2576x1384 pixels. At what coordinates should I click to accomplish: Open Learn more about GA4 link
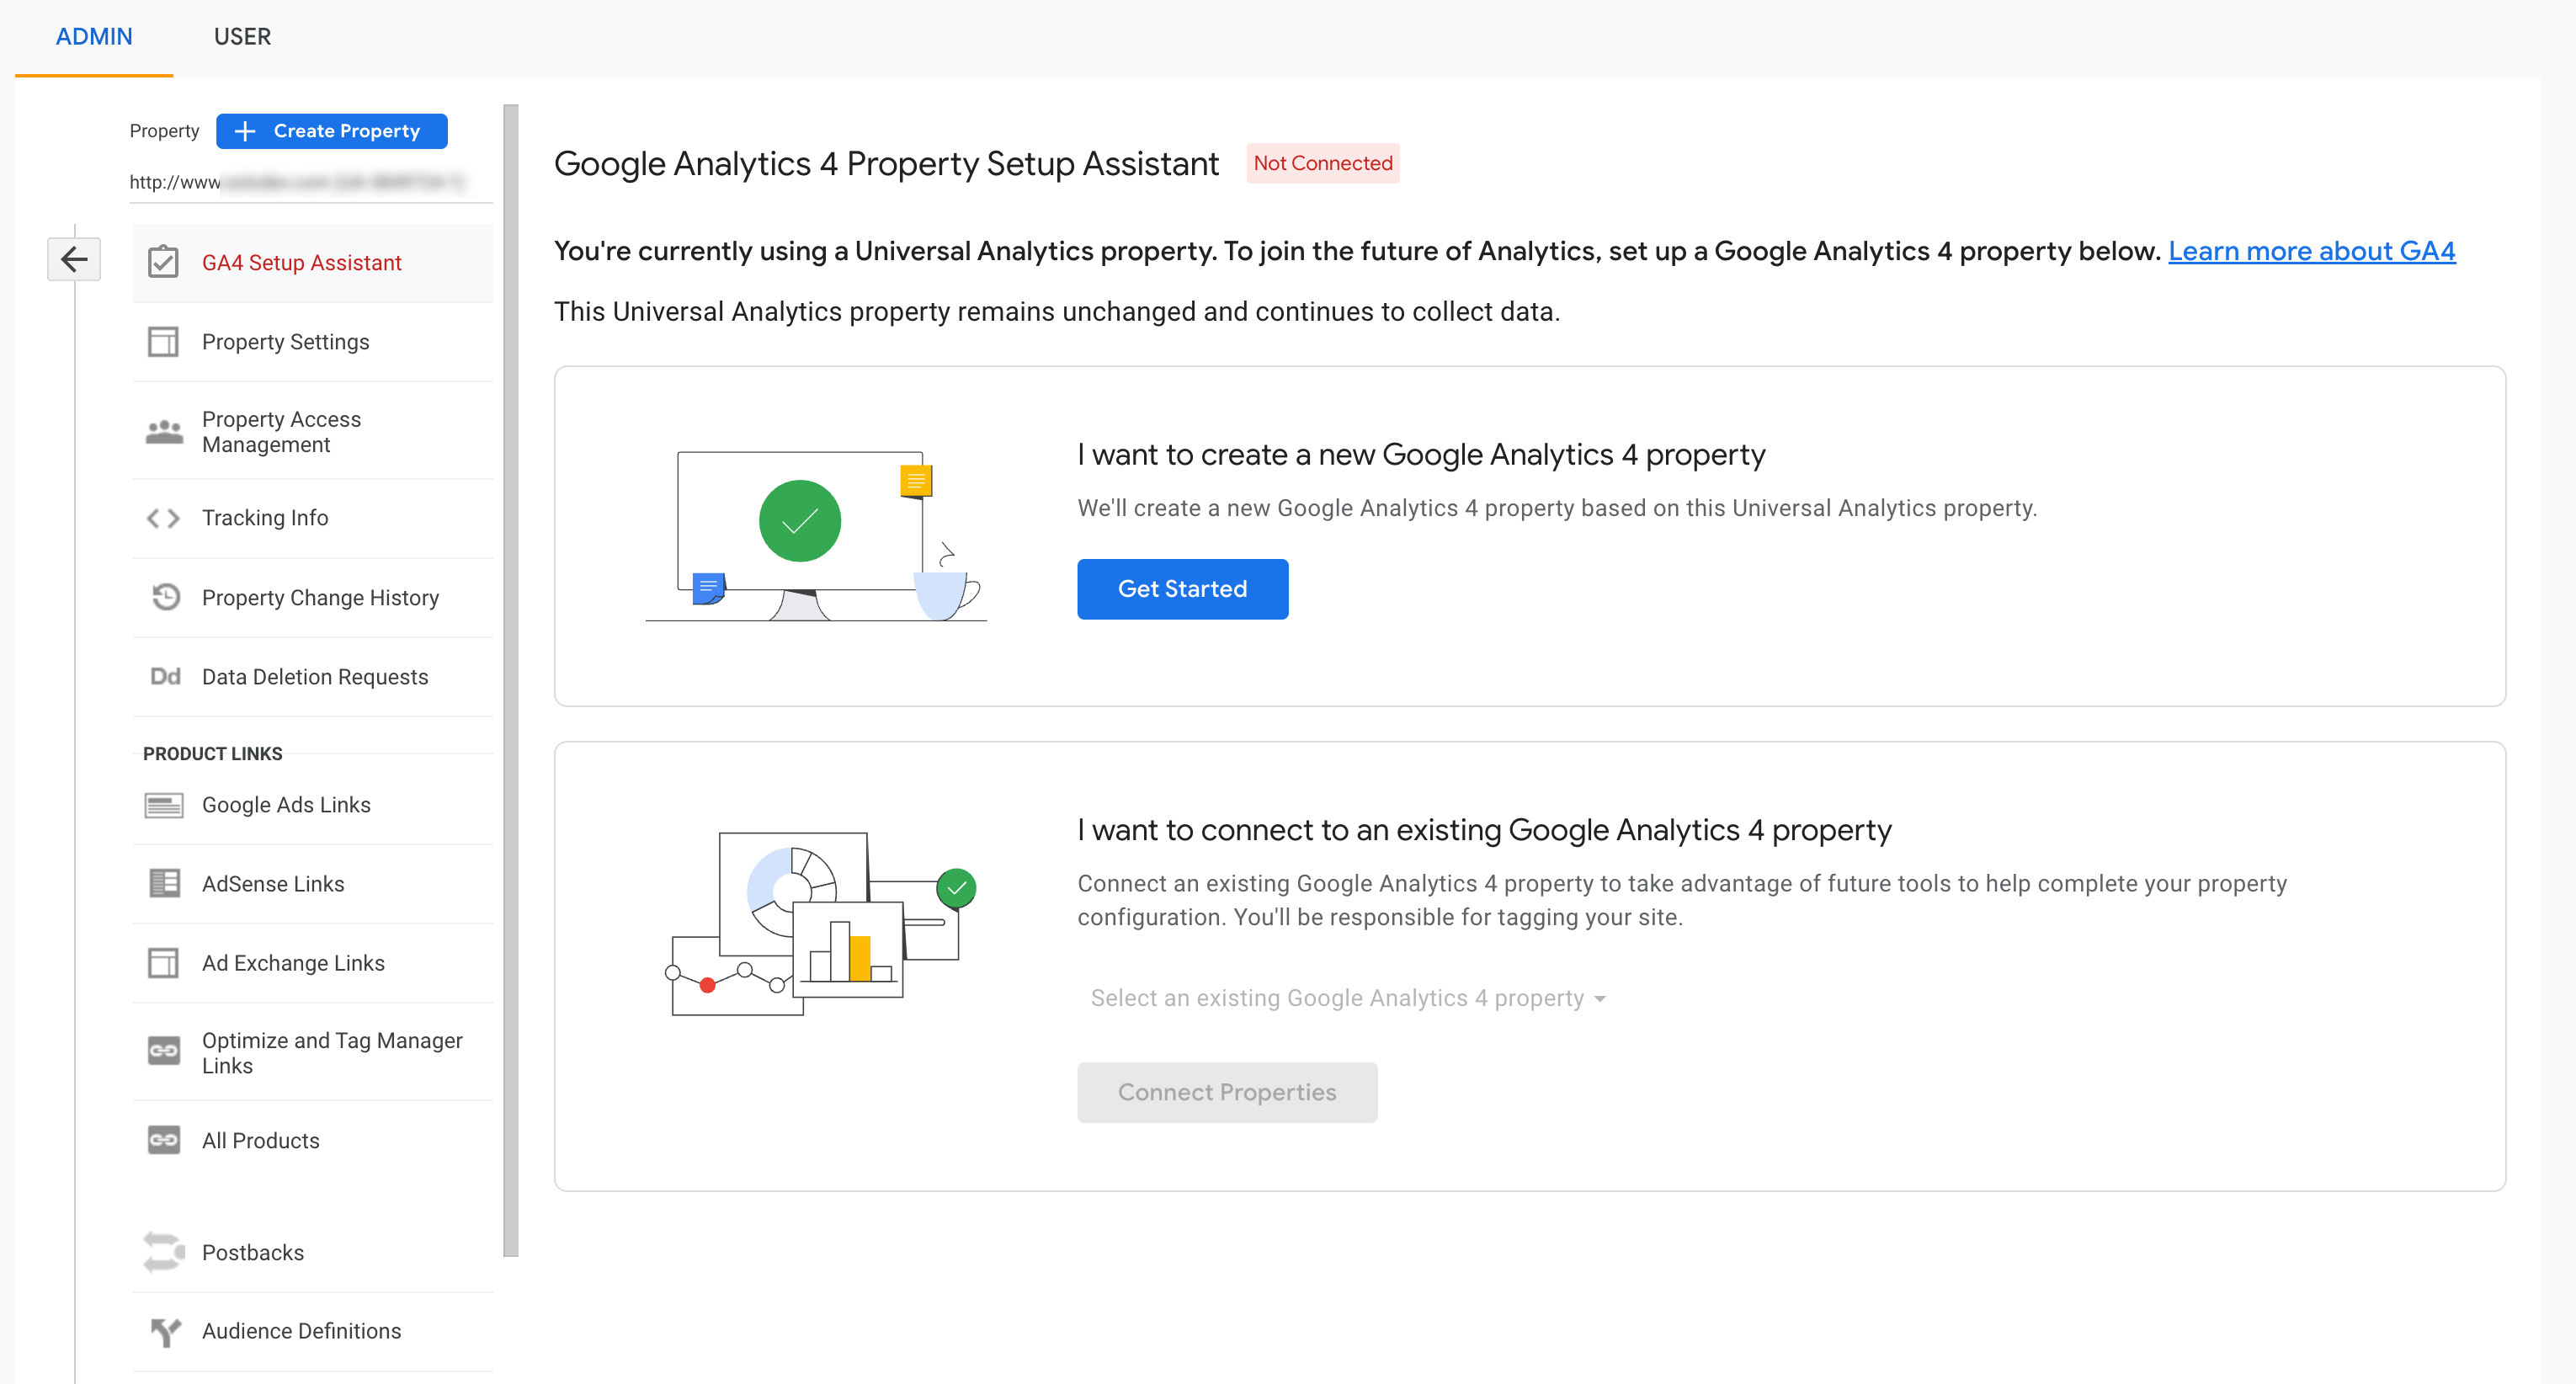2311,251
